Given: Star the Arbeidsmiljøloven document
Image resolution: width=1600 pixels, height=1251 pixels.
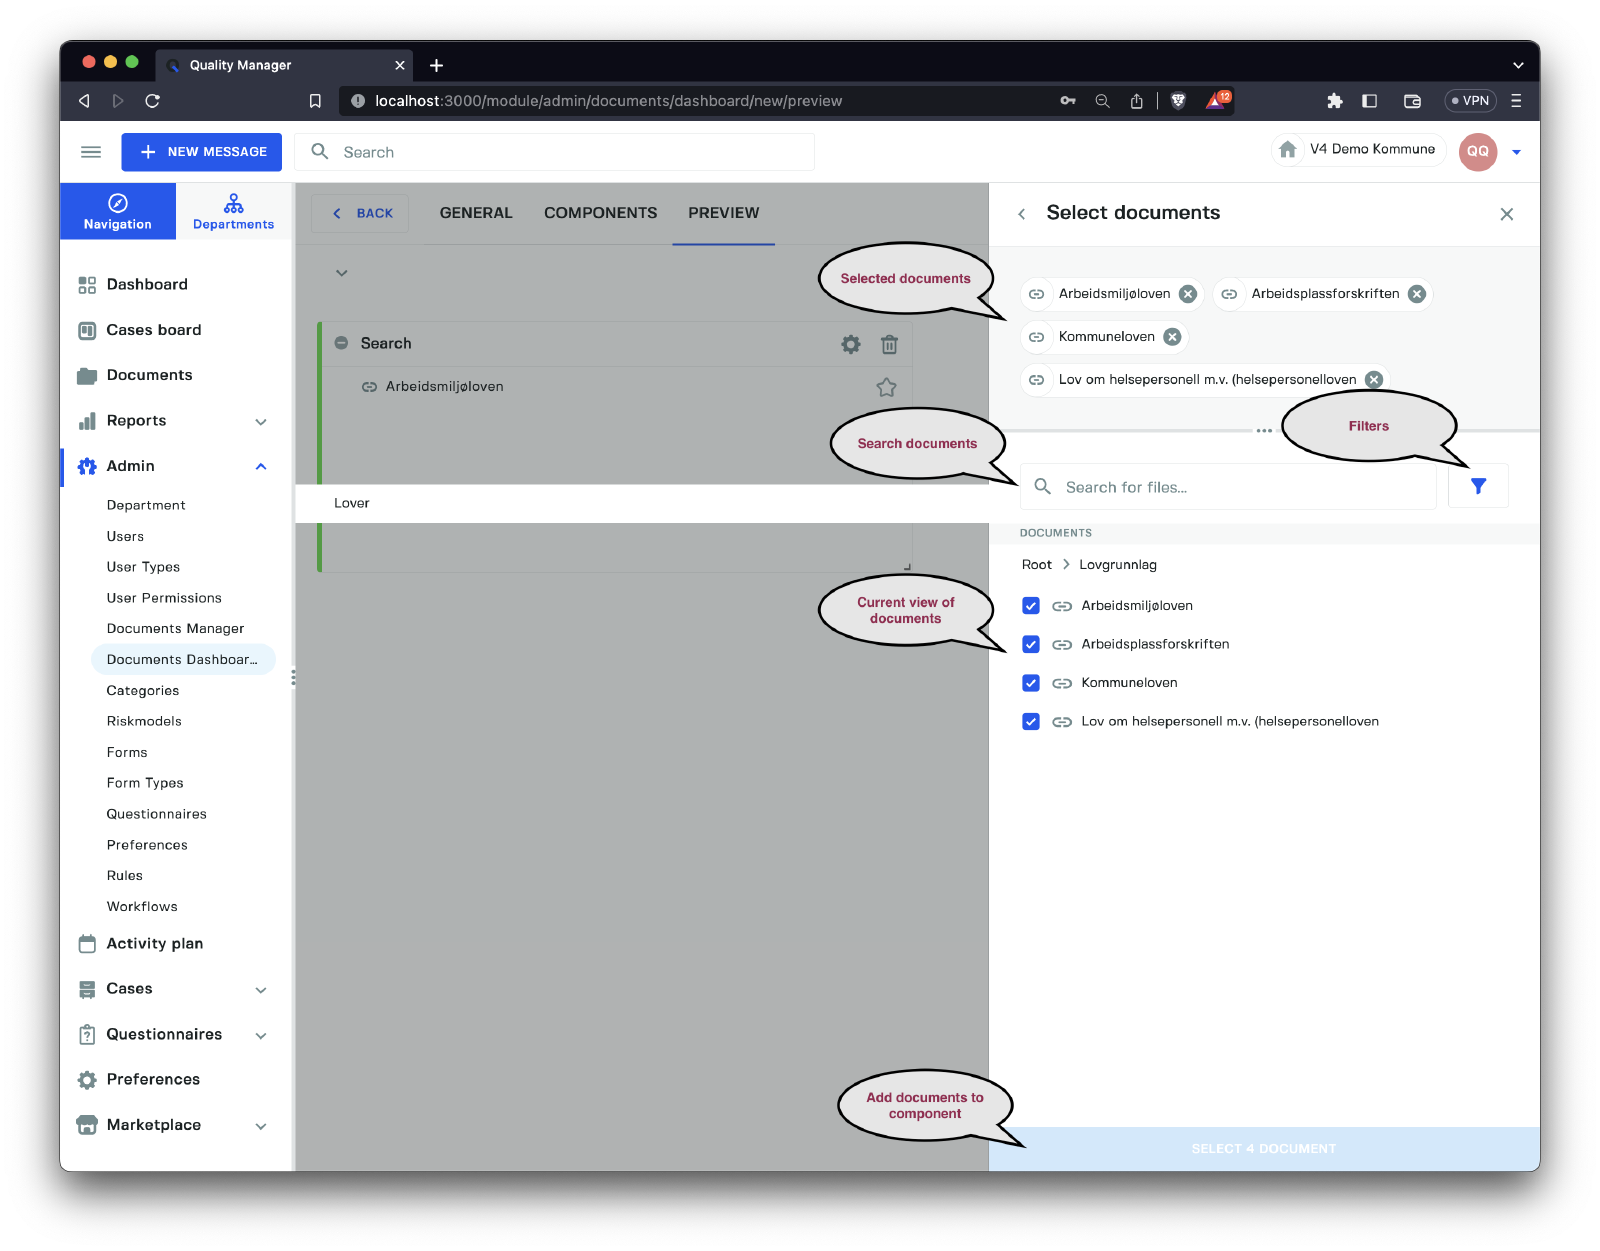Looking at the screenshot, I should click(x=886, y=387).
